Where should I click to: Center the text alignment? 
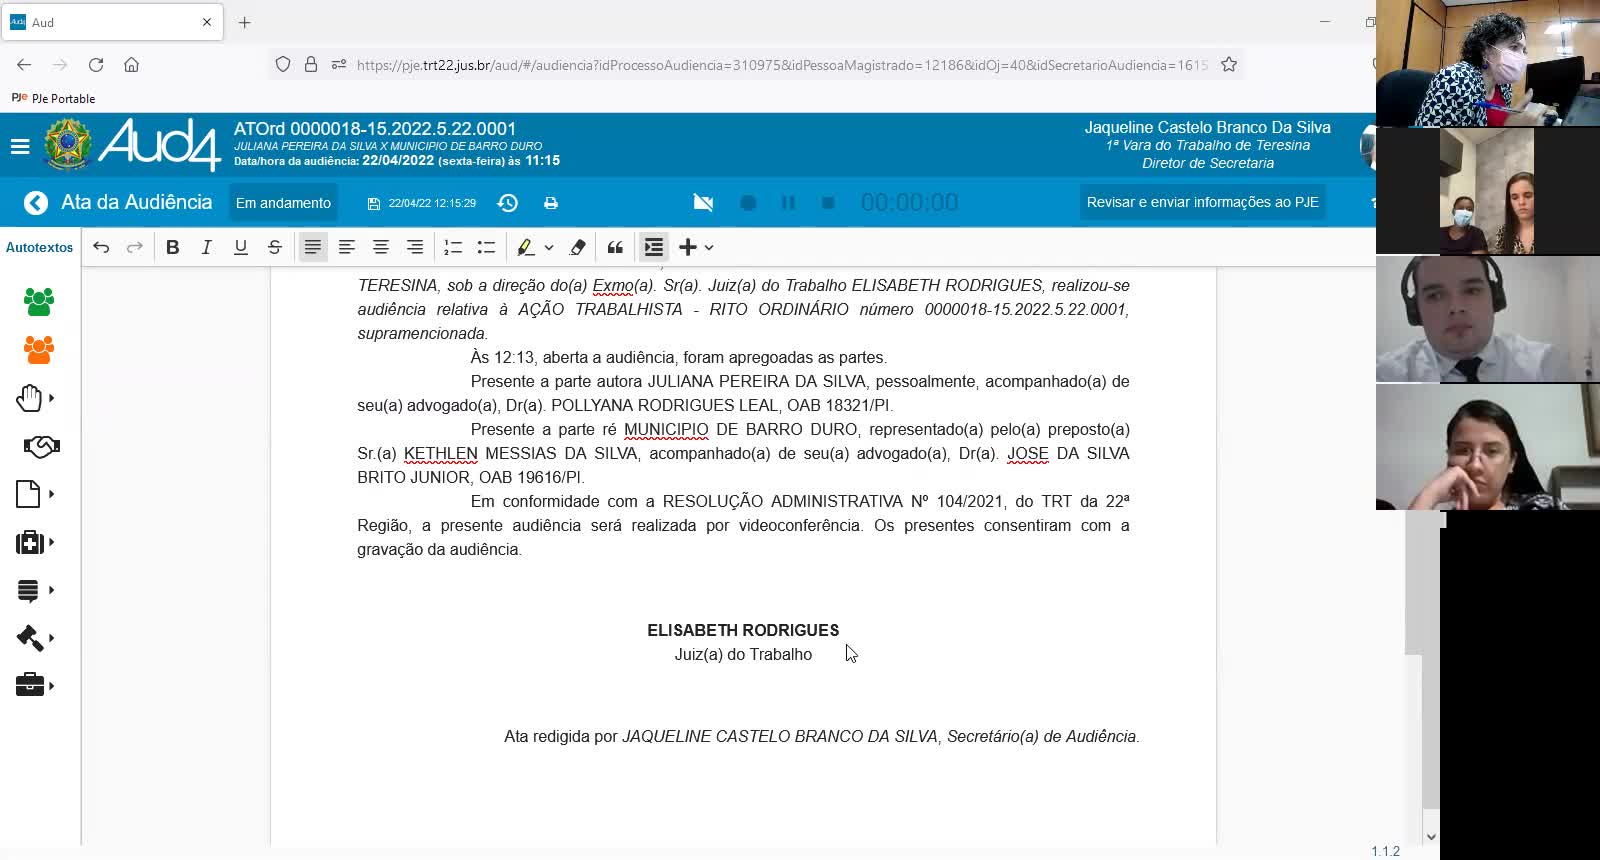click(x=381, y=247)
